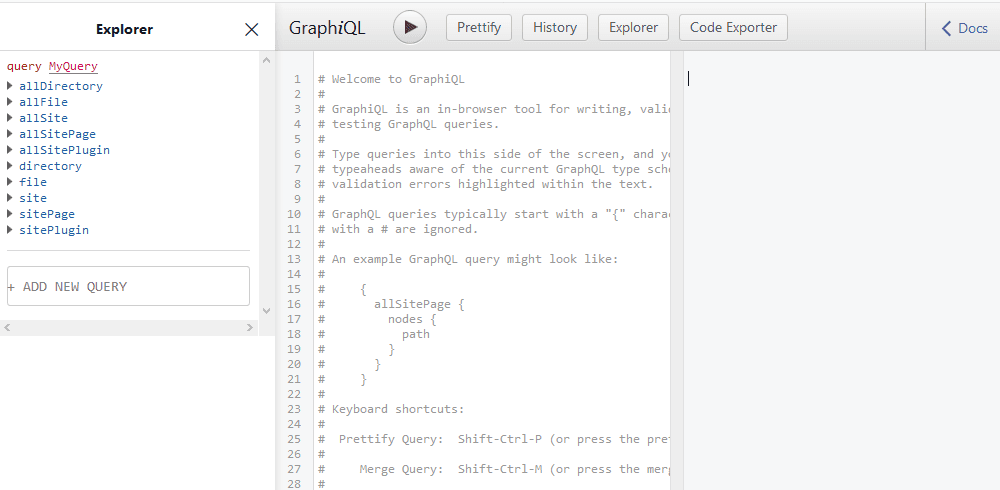The width and height of the screenshot is (1000, 490).
Task: Click the ADD NEW QUERY box
Action: (128, 286)
